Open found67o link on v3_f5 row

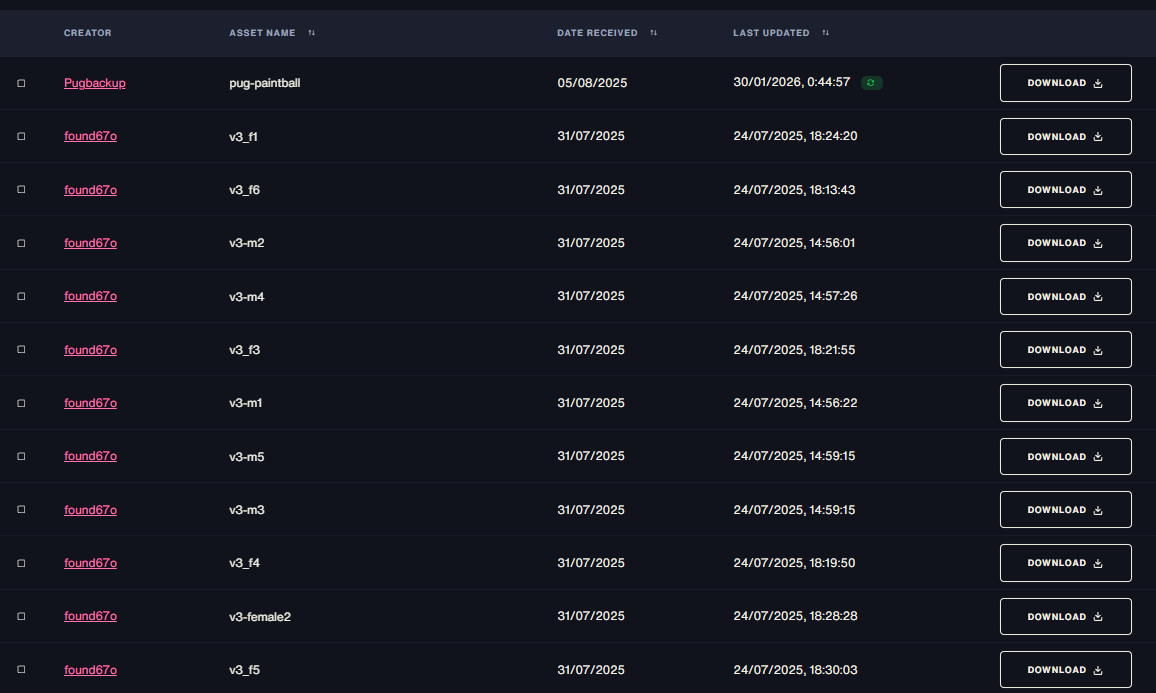coord(90,669)
